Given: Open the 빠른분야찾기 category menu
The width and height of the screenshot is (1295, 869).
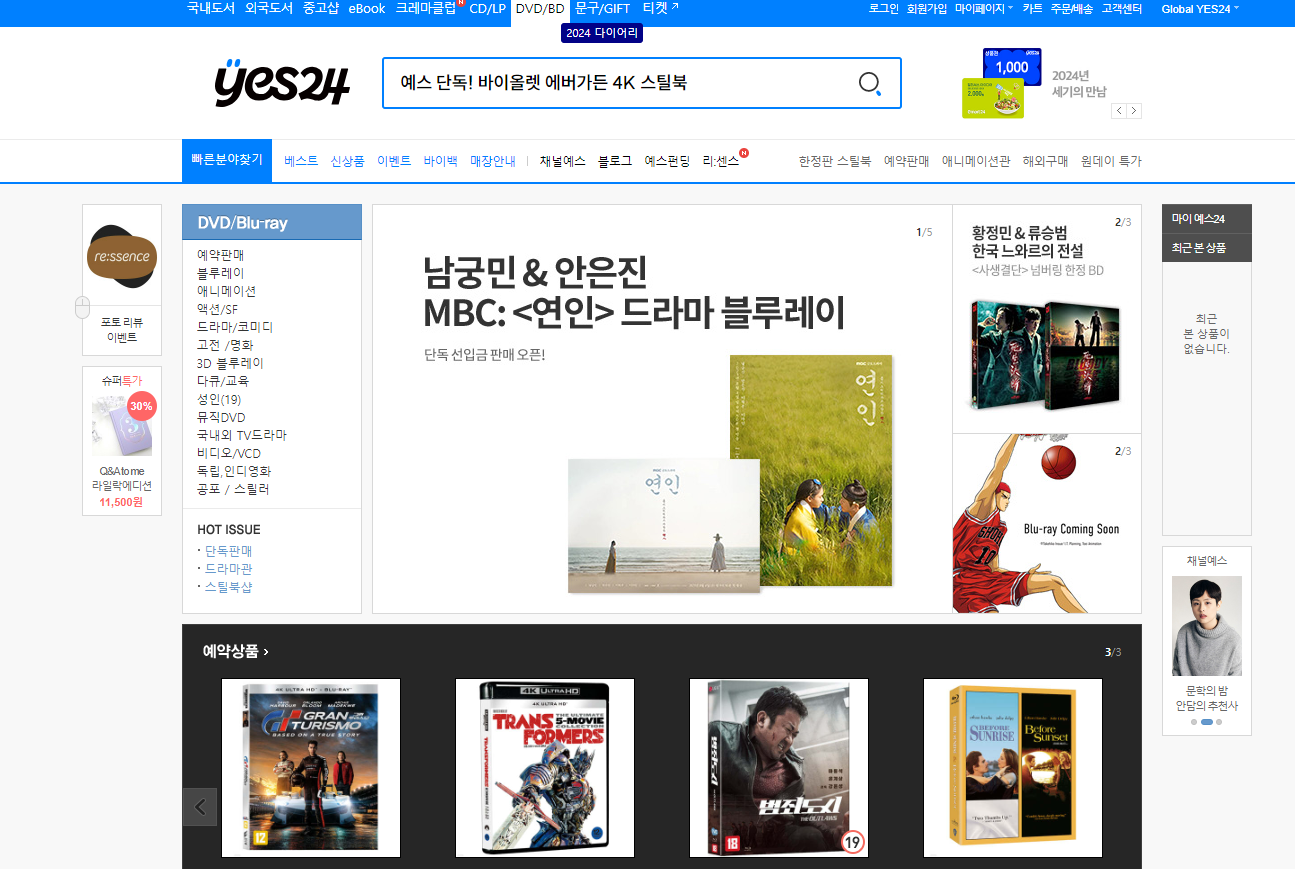Looking at the screenshot, I should tap(227, 160).
